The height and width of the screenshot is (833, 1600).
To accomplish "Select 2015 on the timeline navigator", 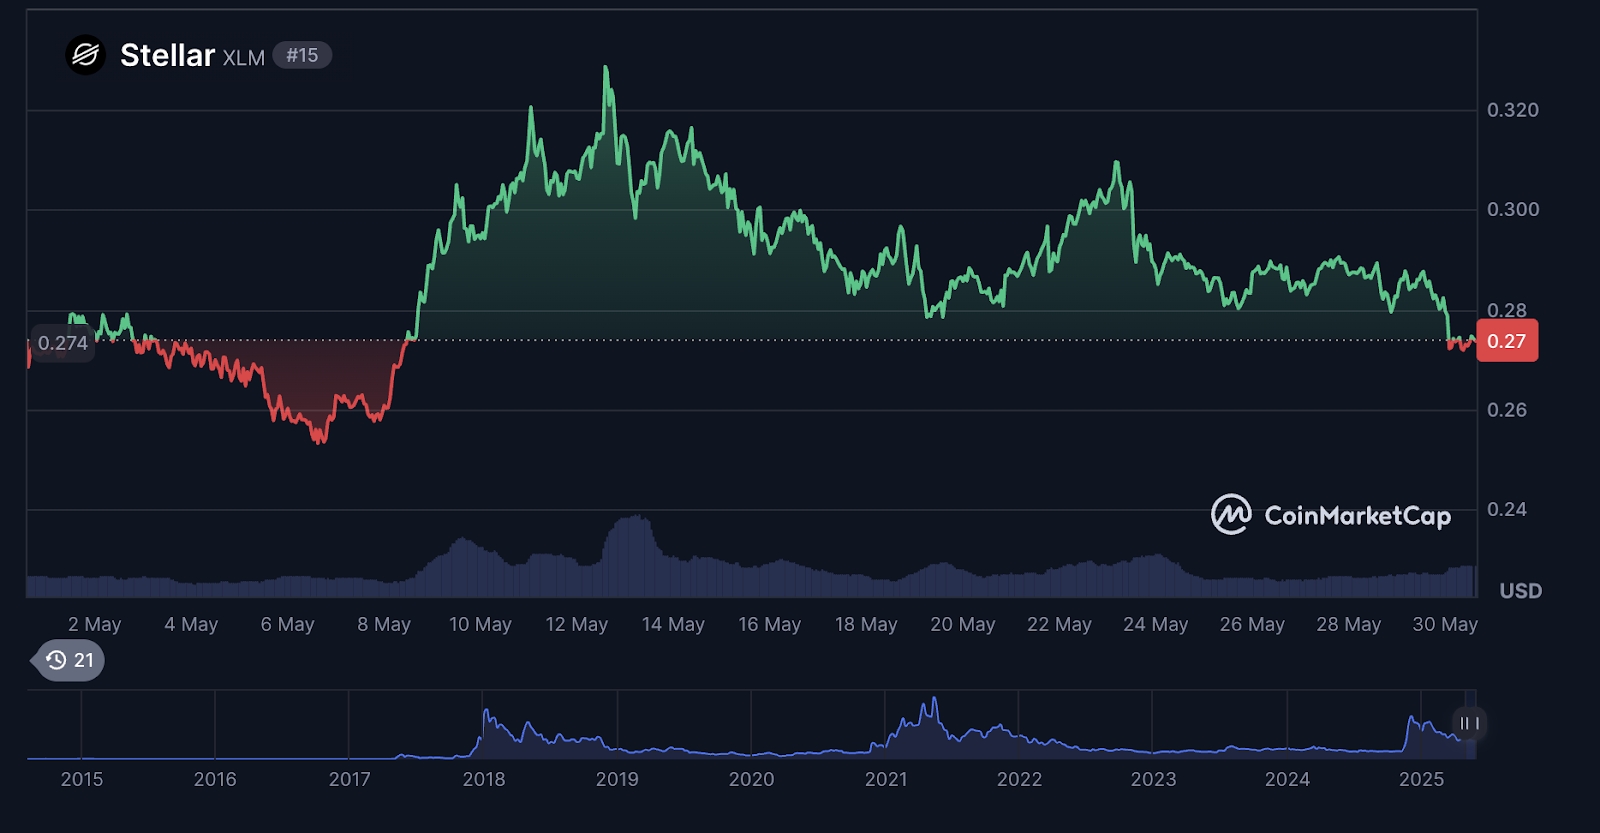I will (82, 779).
